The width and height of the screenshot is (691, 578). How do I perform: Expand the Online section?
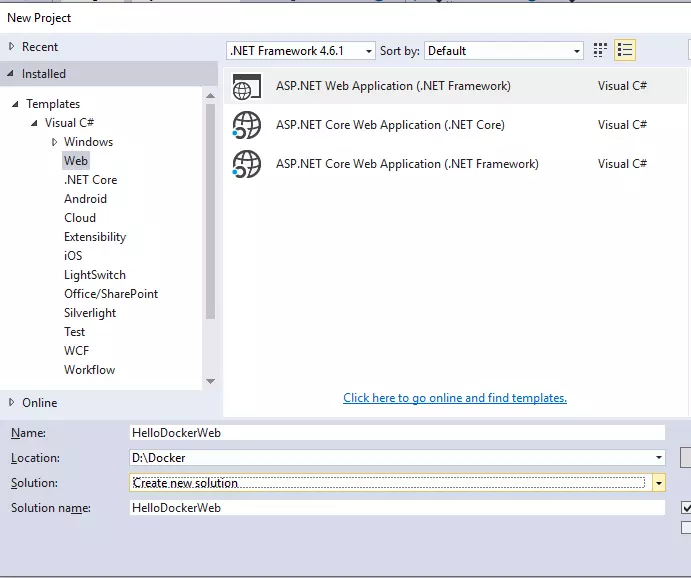click(x=11, y=402)
